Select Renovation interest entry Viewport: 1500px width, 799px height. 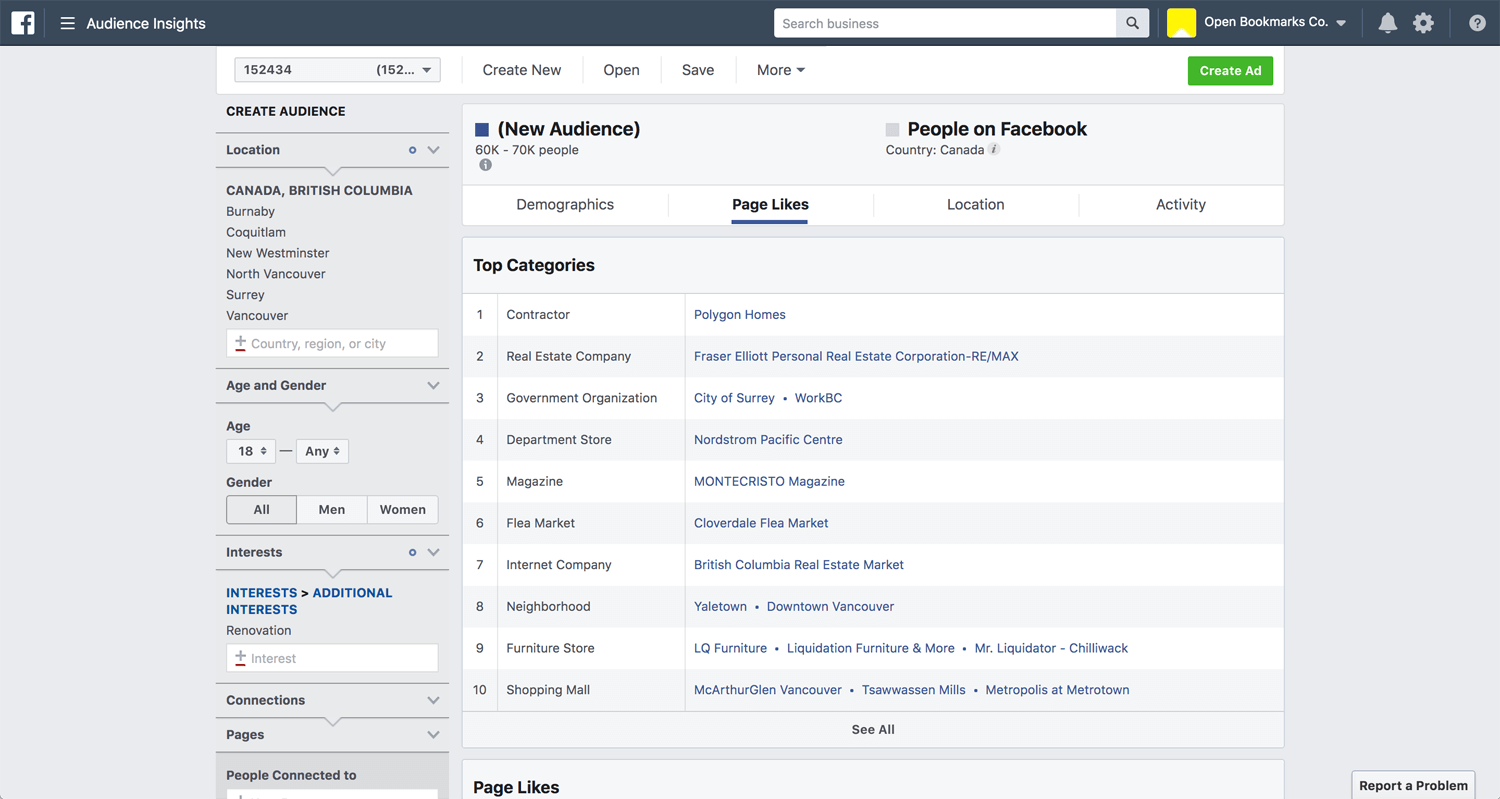[x=258, y=630]
